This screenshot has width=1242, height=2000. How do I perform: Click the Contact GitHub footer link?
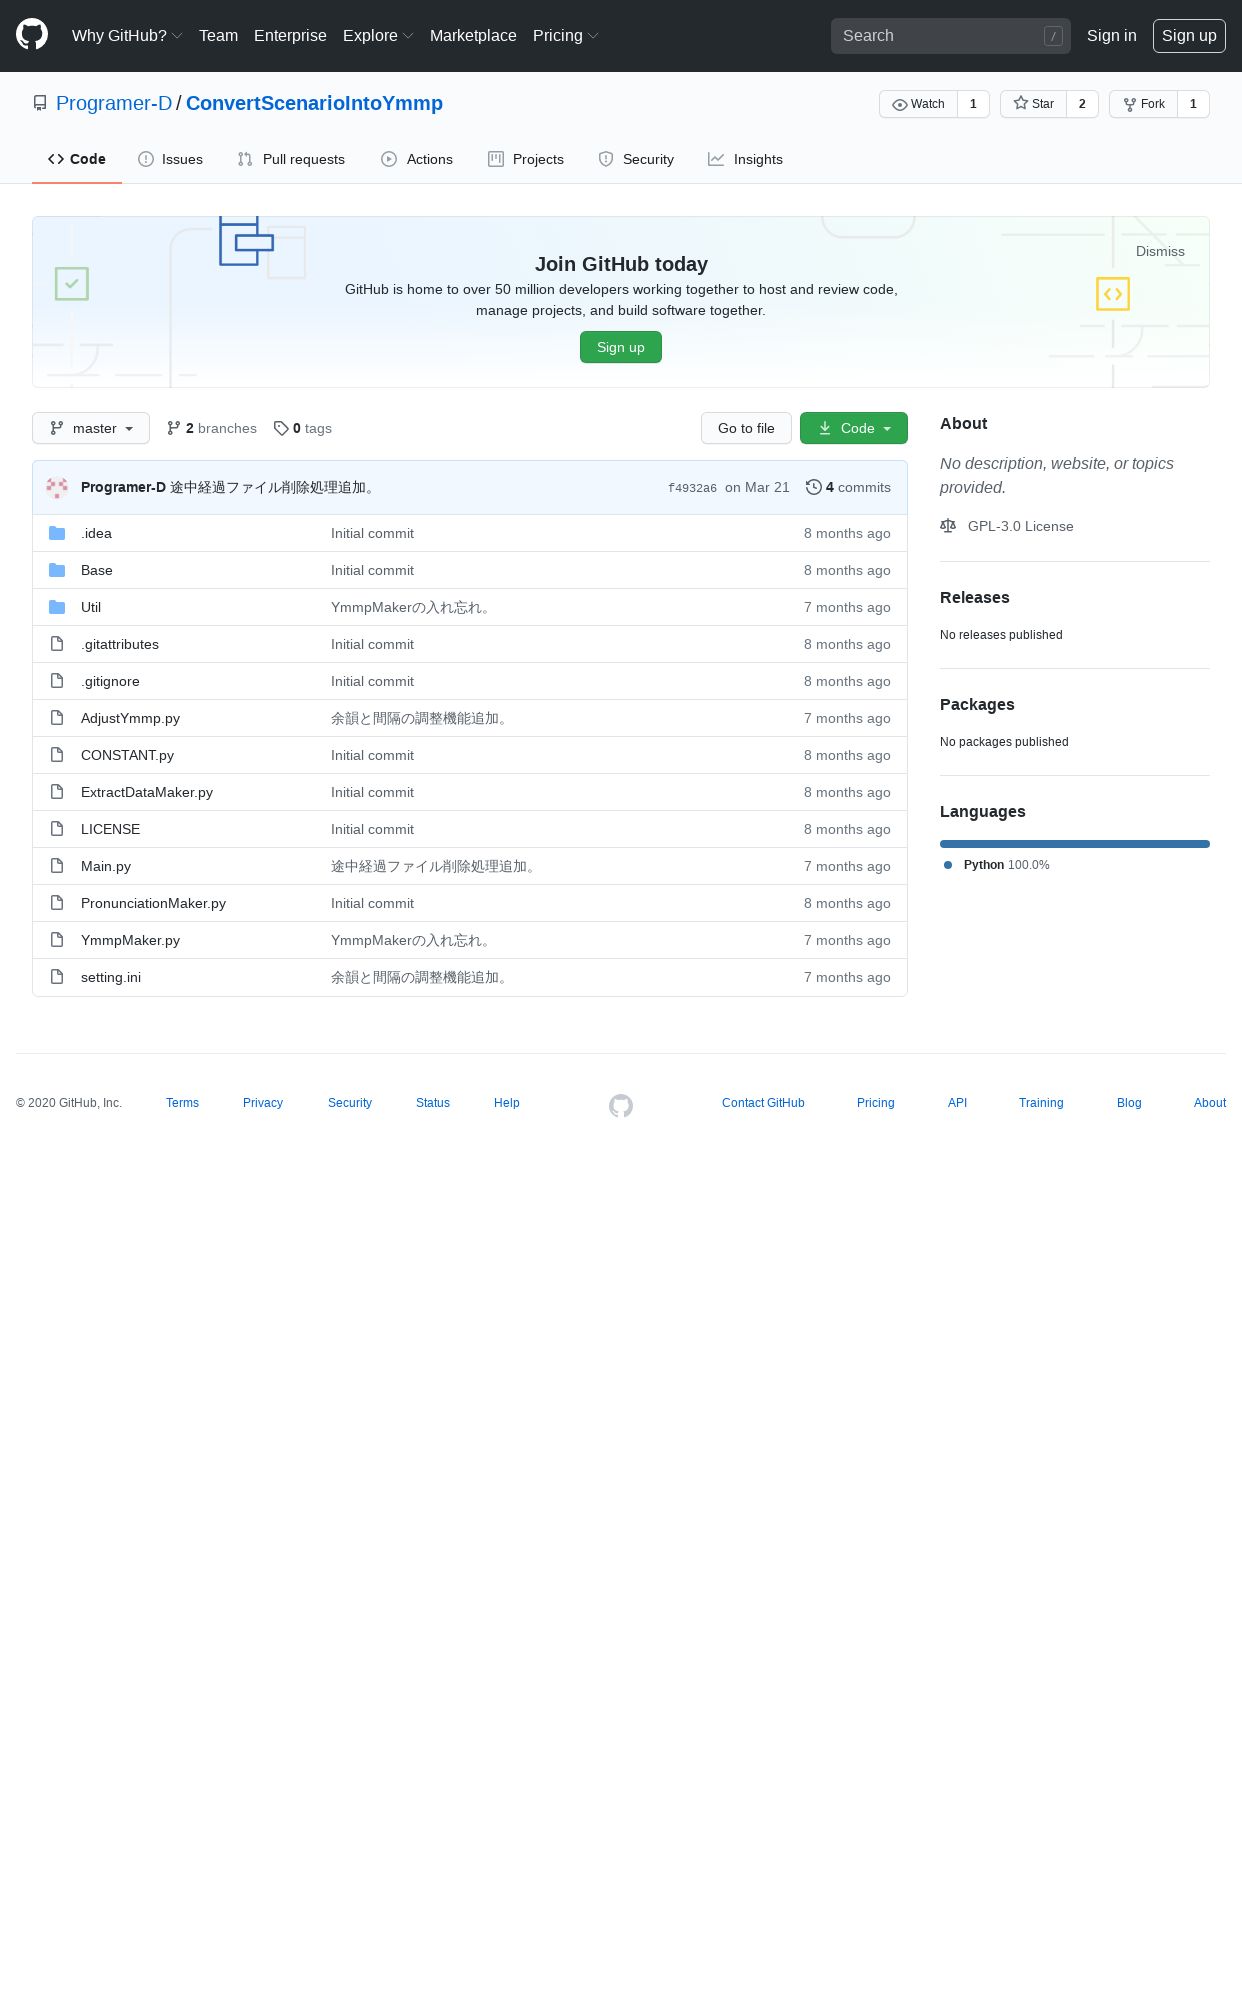[763, 1103]
